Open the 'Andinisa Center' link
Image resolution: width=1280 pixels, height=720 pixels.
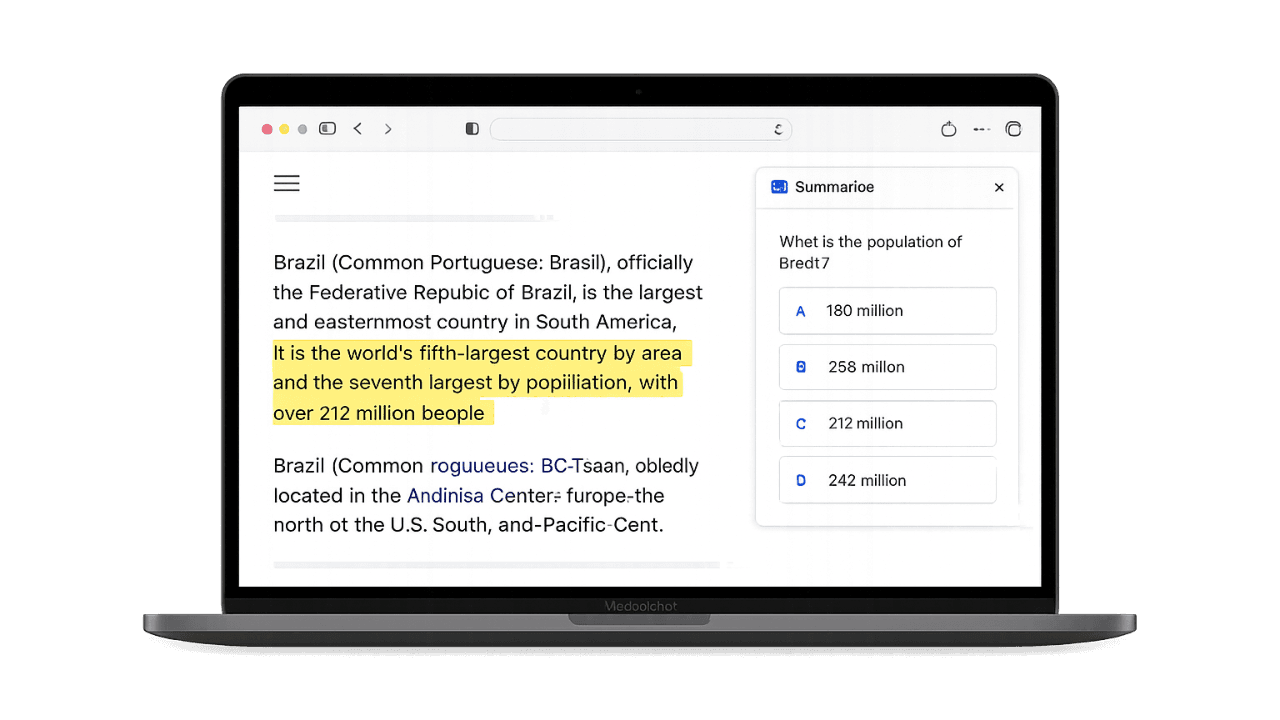click(x=480, y=496)
